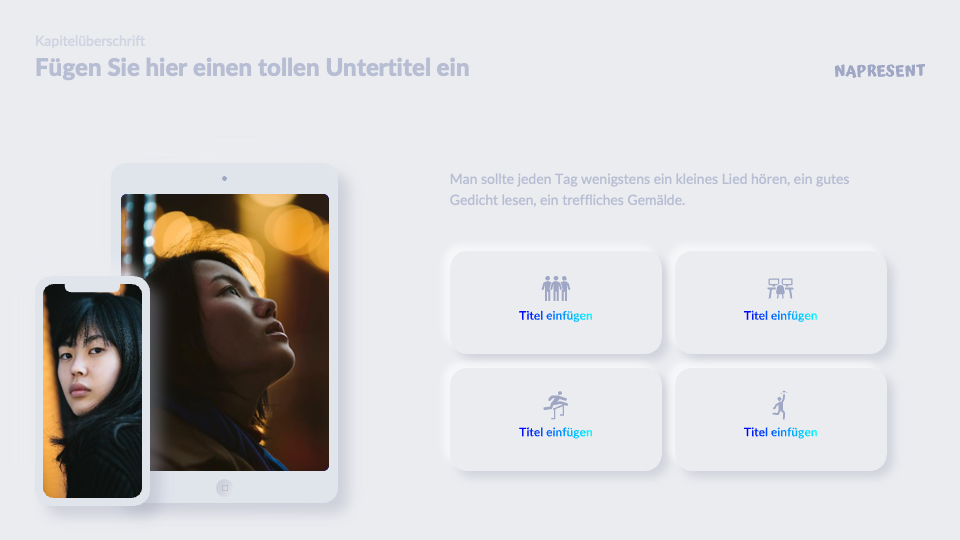Select 'Titel einfügen' under presenter icon
This screenshot has height=540, width=960.
[x=780, y=316]
